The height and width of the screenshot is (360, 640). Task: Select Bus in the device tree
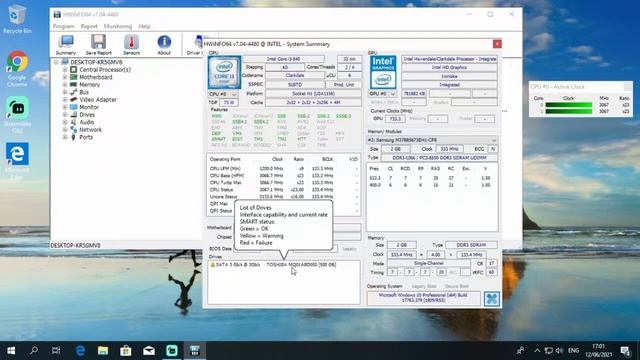click(84, 92)
